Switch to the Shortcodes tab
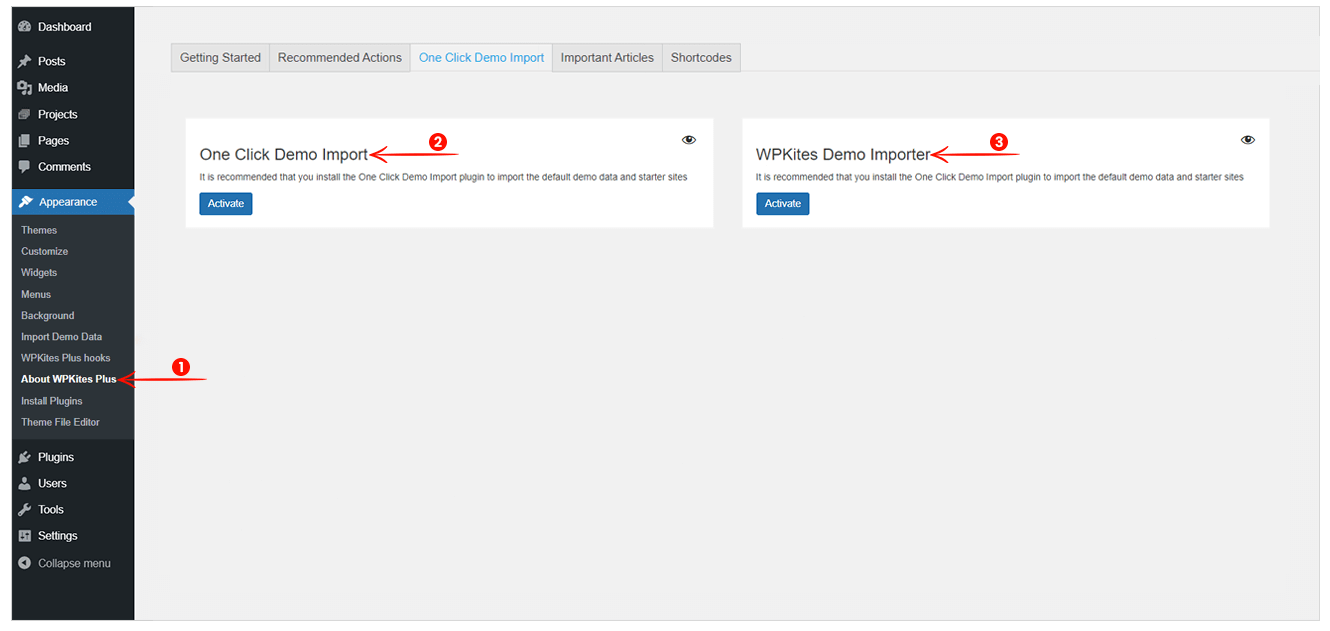1330x631 pixels. tap(701, 58)
